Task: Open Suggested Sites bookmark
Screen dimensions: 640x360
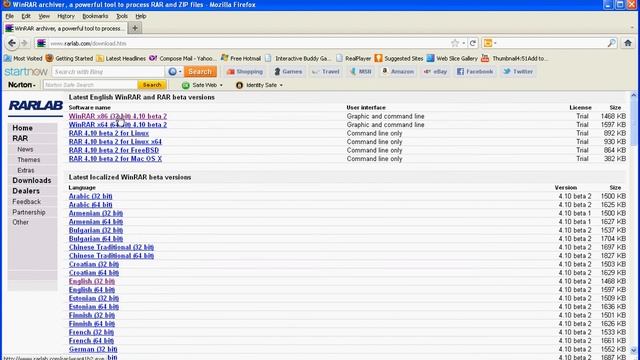Action: pos(399,58)
